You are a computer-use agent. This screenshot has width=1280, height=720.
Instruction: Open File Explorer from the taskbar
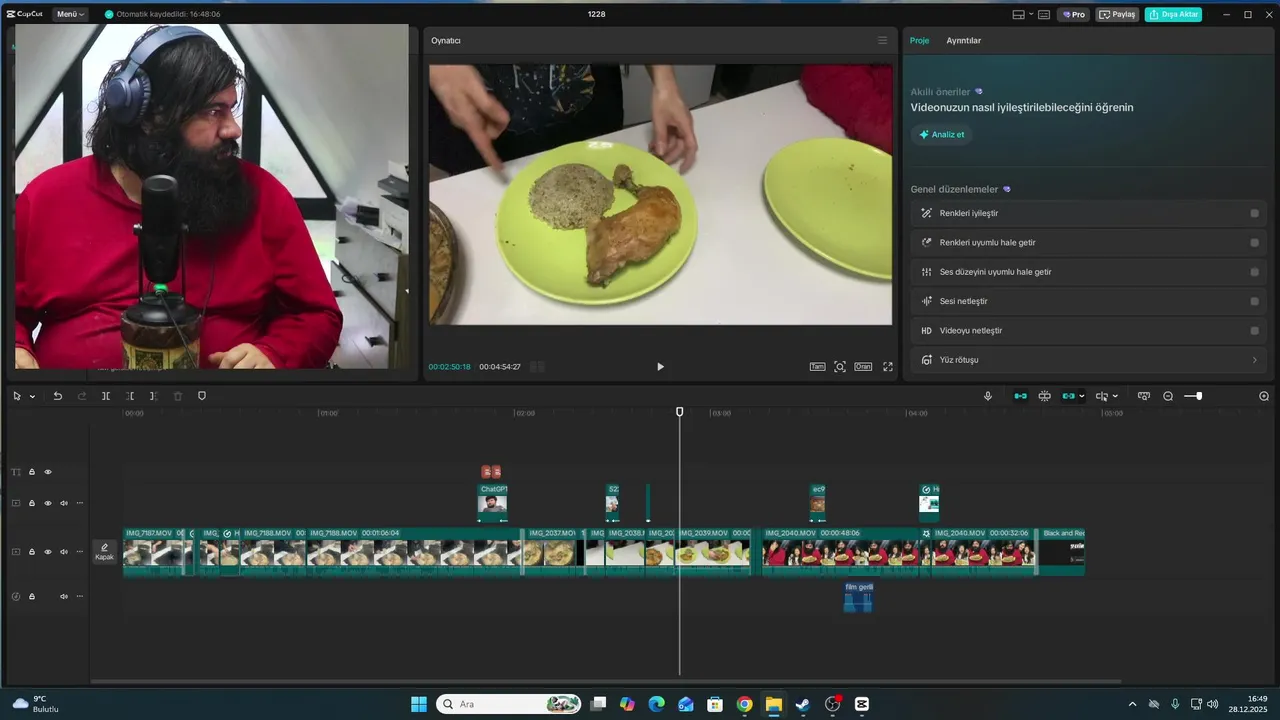point(773,704)
